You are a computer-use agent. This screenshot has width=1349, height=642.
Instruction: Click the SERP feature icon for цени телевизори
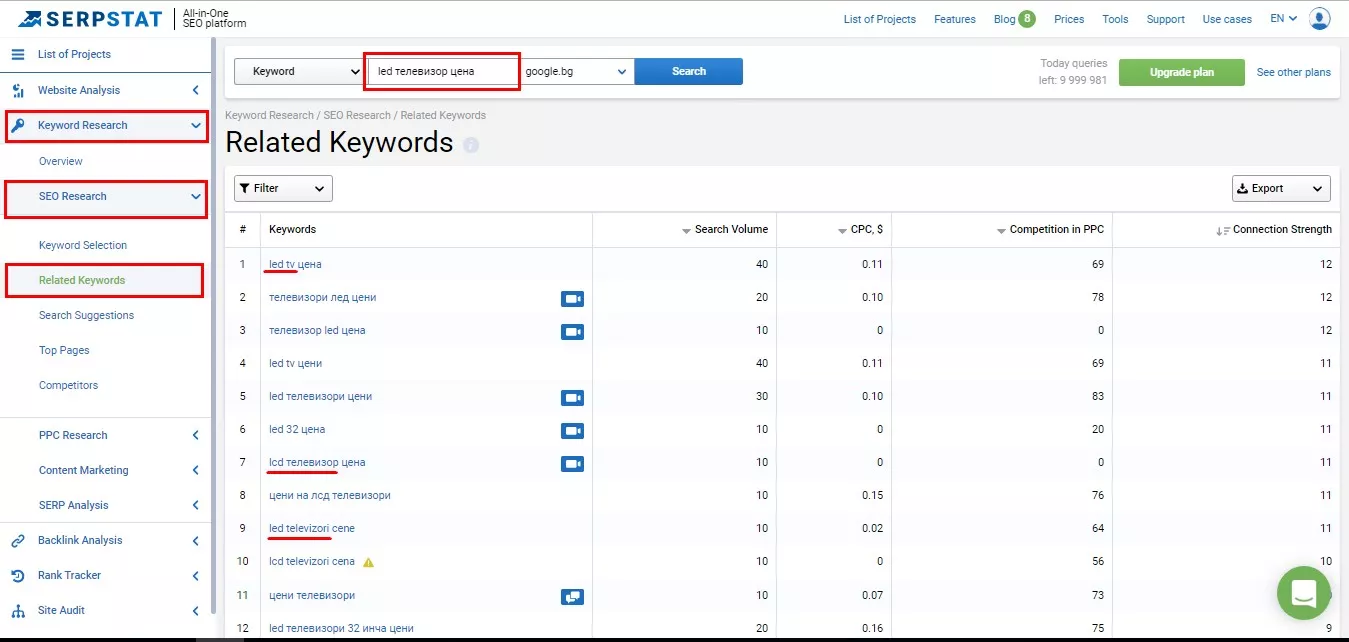click(x=572, y=596)
